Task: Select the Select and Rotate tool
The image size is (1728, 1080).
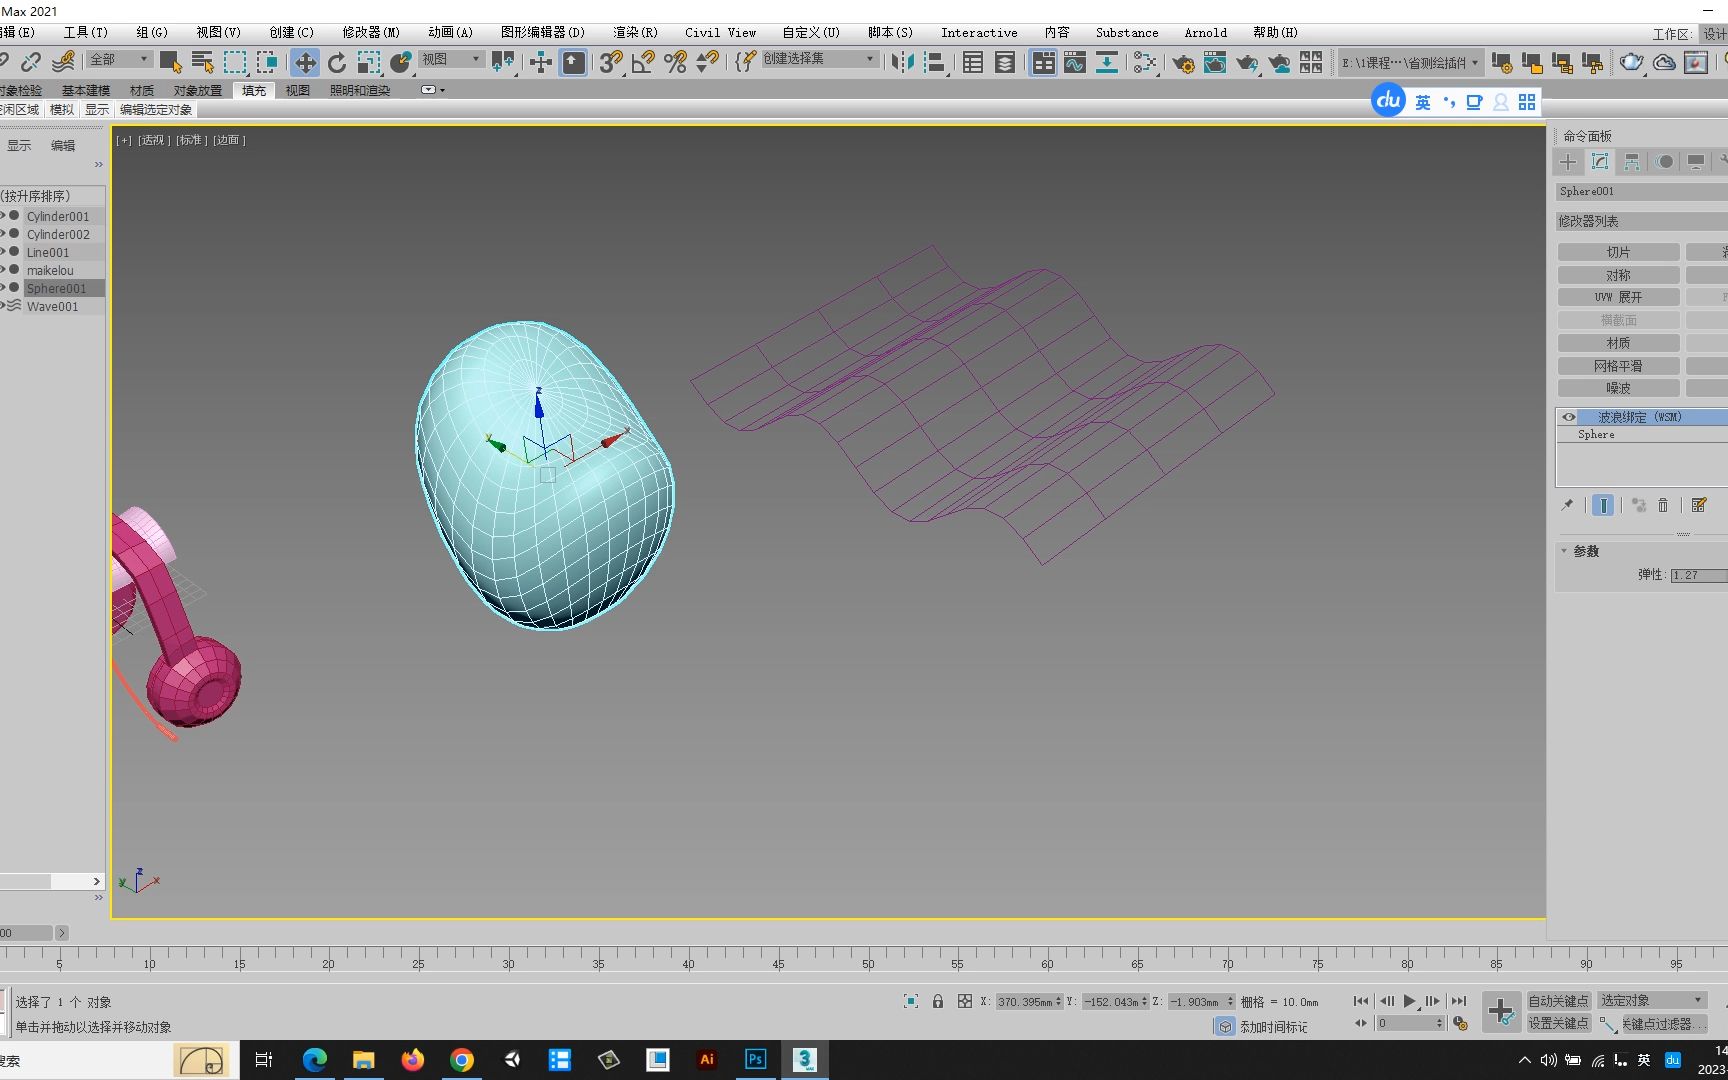Action: (337, 62)
